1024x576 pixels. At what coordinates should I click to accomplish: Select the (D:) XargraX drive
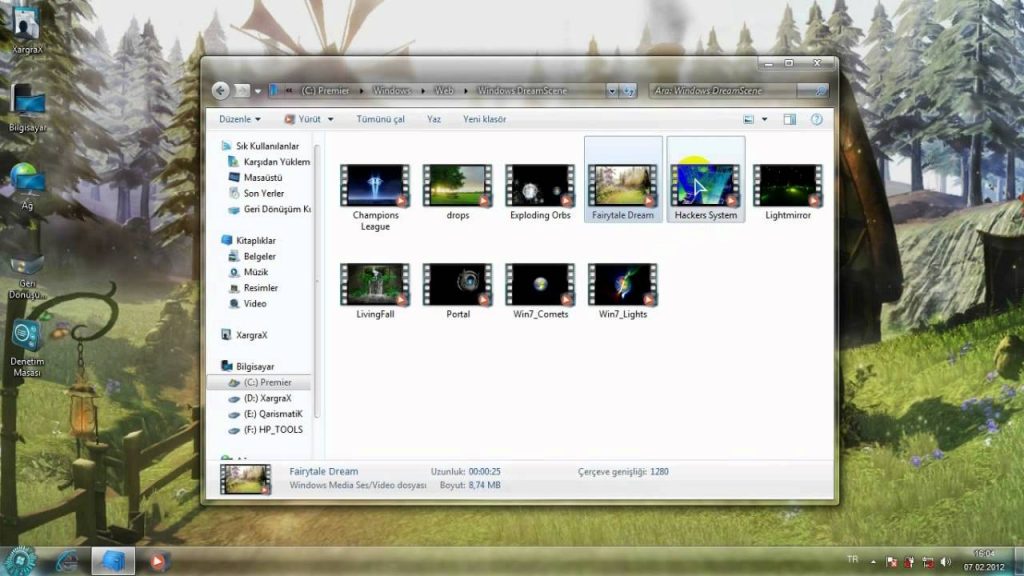[266, 398]
